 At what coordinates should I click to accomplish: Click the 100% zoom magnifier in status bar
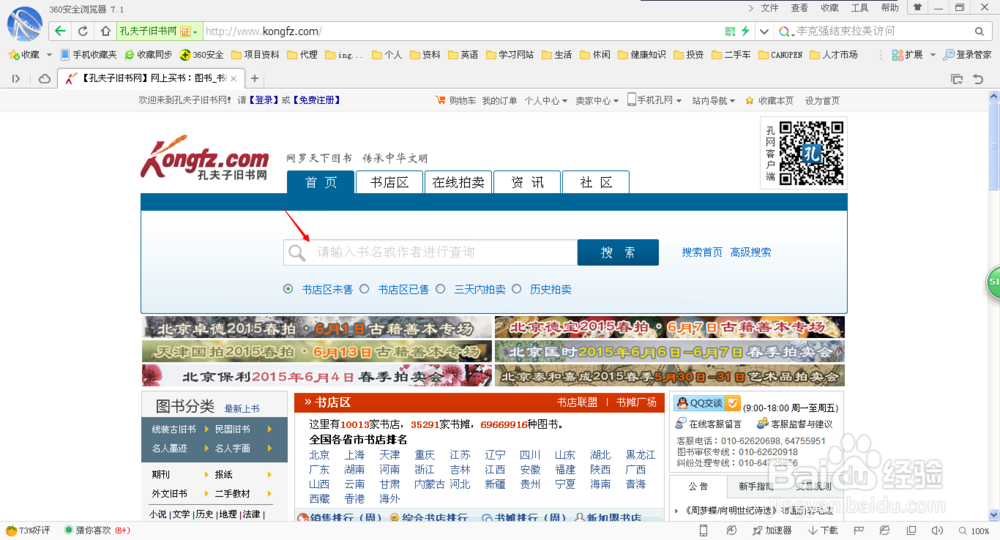(x=963, y=530)
